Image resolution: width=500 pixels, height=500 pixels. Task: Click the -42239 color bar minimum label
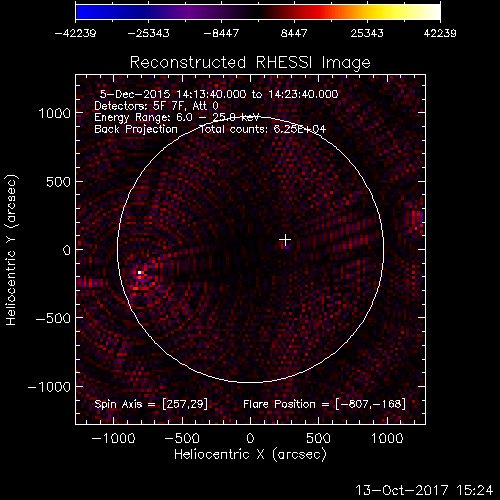(76, 33)
